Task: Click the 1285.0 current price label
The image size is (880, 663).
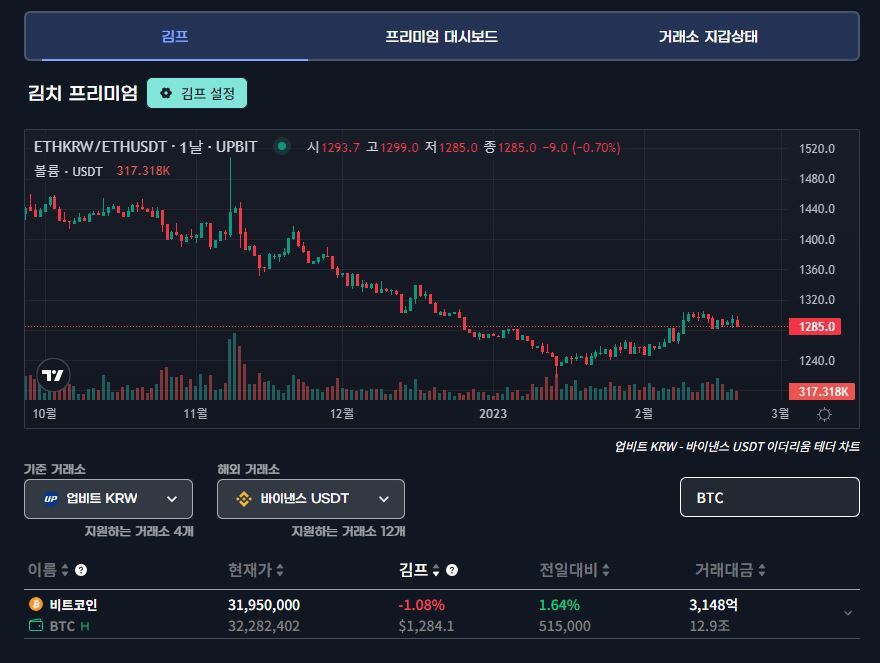Action: (815, 327)
